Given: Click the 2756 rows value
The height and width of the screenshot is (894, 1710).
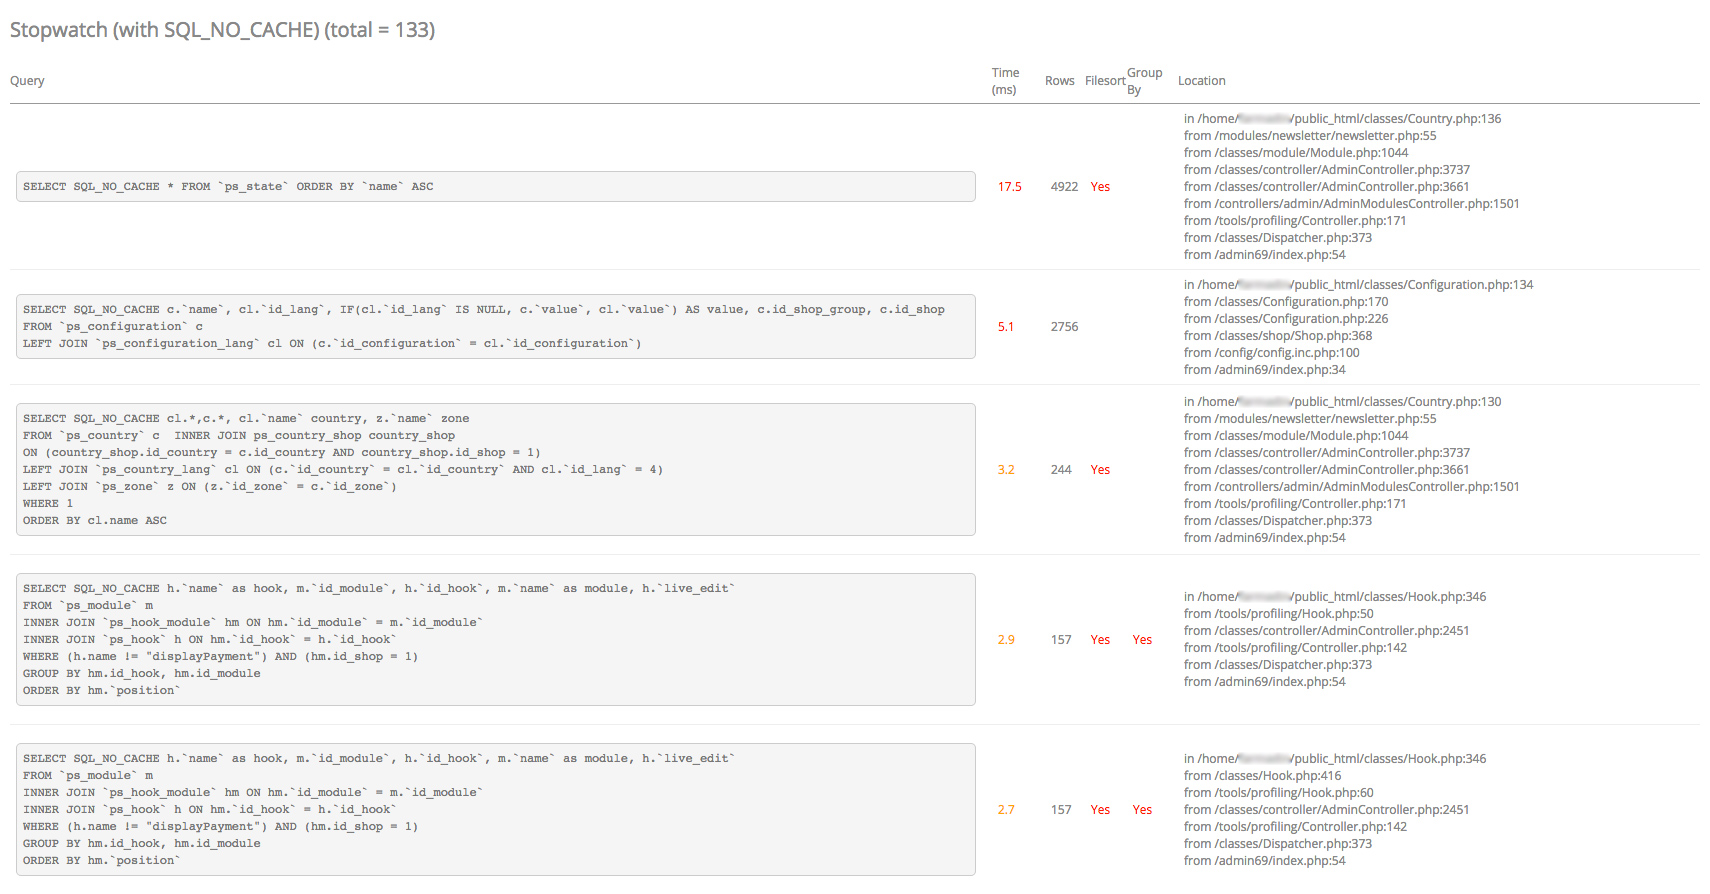Looking at the screenshot, I should point(1064,327).
